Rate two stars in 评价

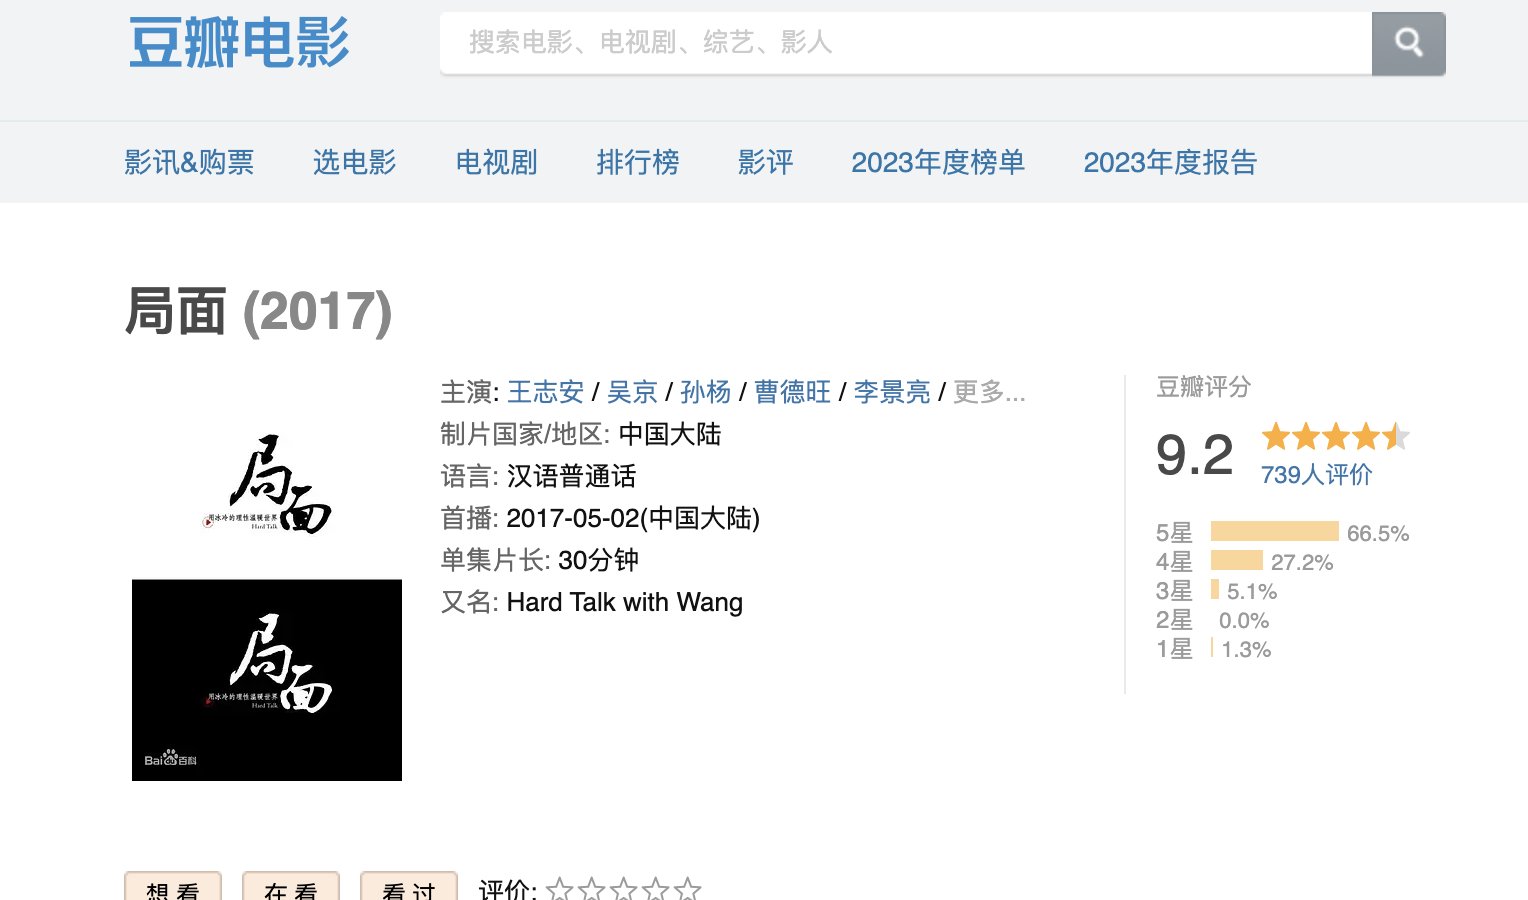click(591, 889)
